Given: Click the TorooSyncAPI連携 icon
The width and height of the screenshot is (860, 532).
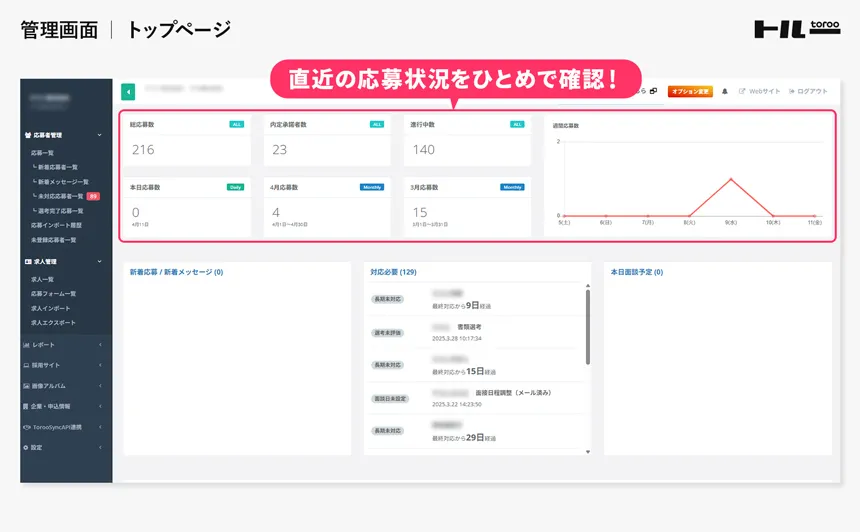Looking at the screenshot, I should point(26,427).
